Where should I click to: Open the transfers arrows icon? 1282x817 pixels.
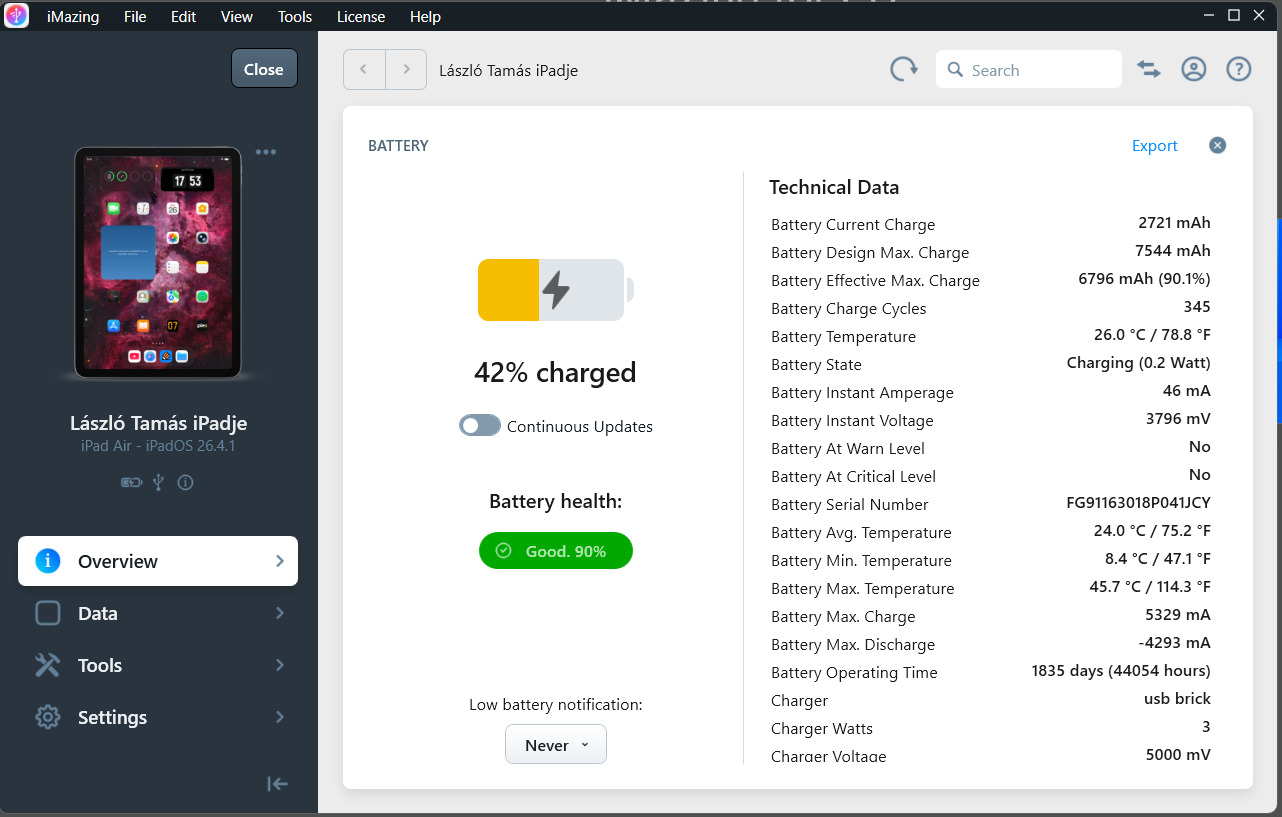coord(1149,69)
